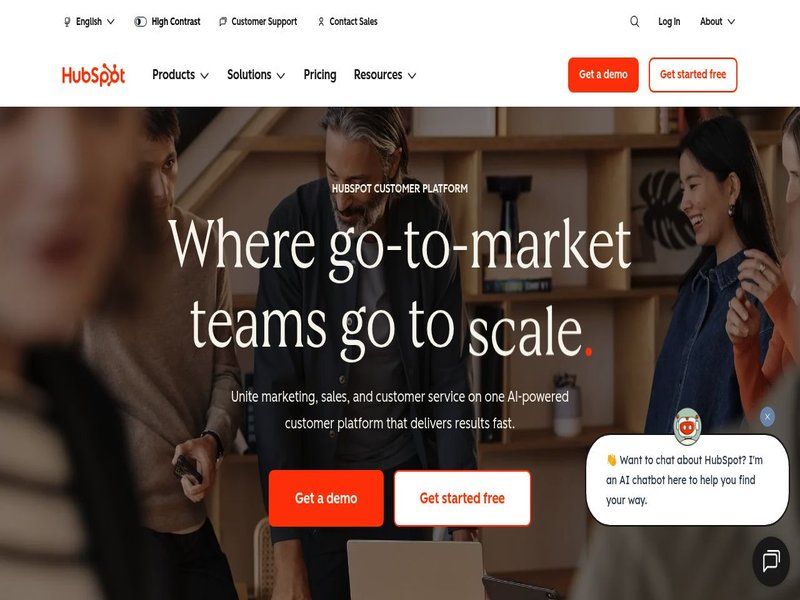Click the chatbot robot avatar
This screenshot has width=800, height=600.
[687, 427]
